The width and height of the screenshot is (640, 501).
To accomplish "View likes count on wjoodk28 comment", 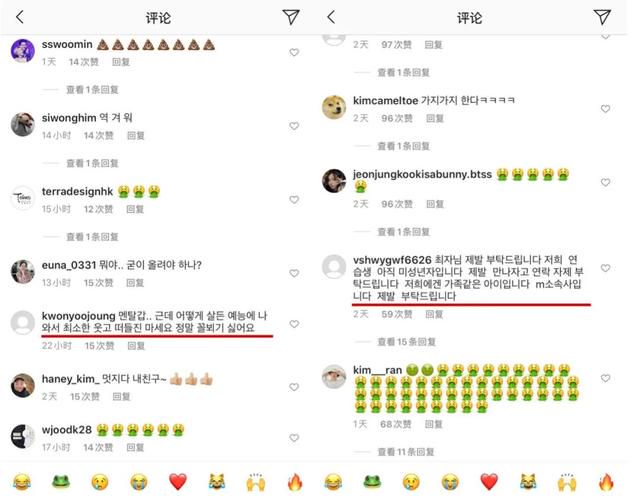I will click(x=98, y=448).
